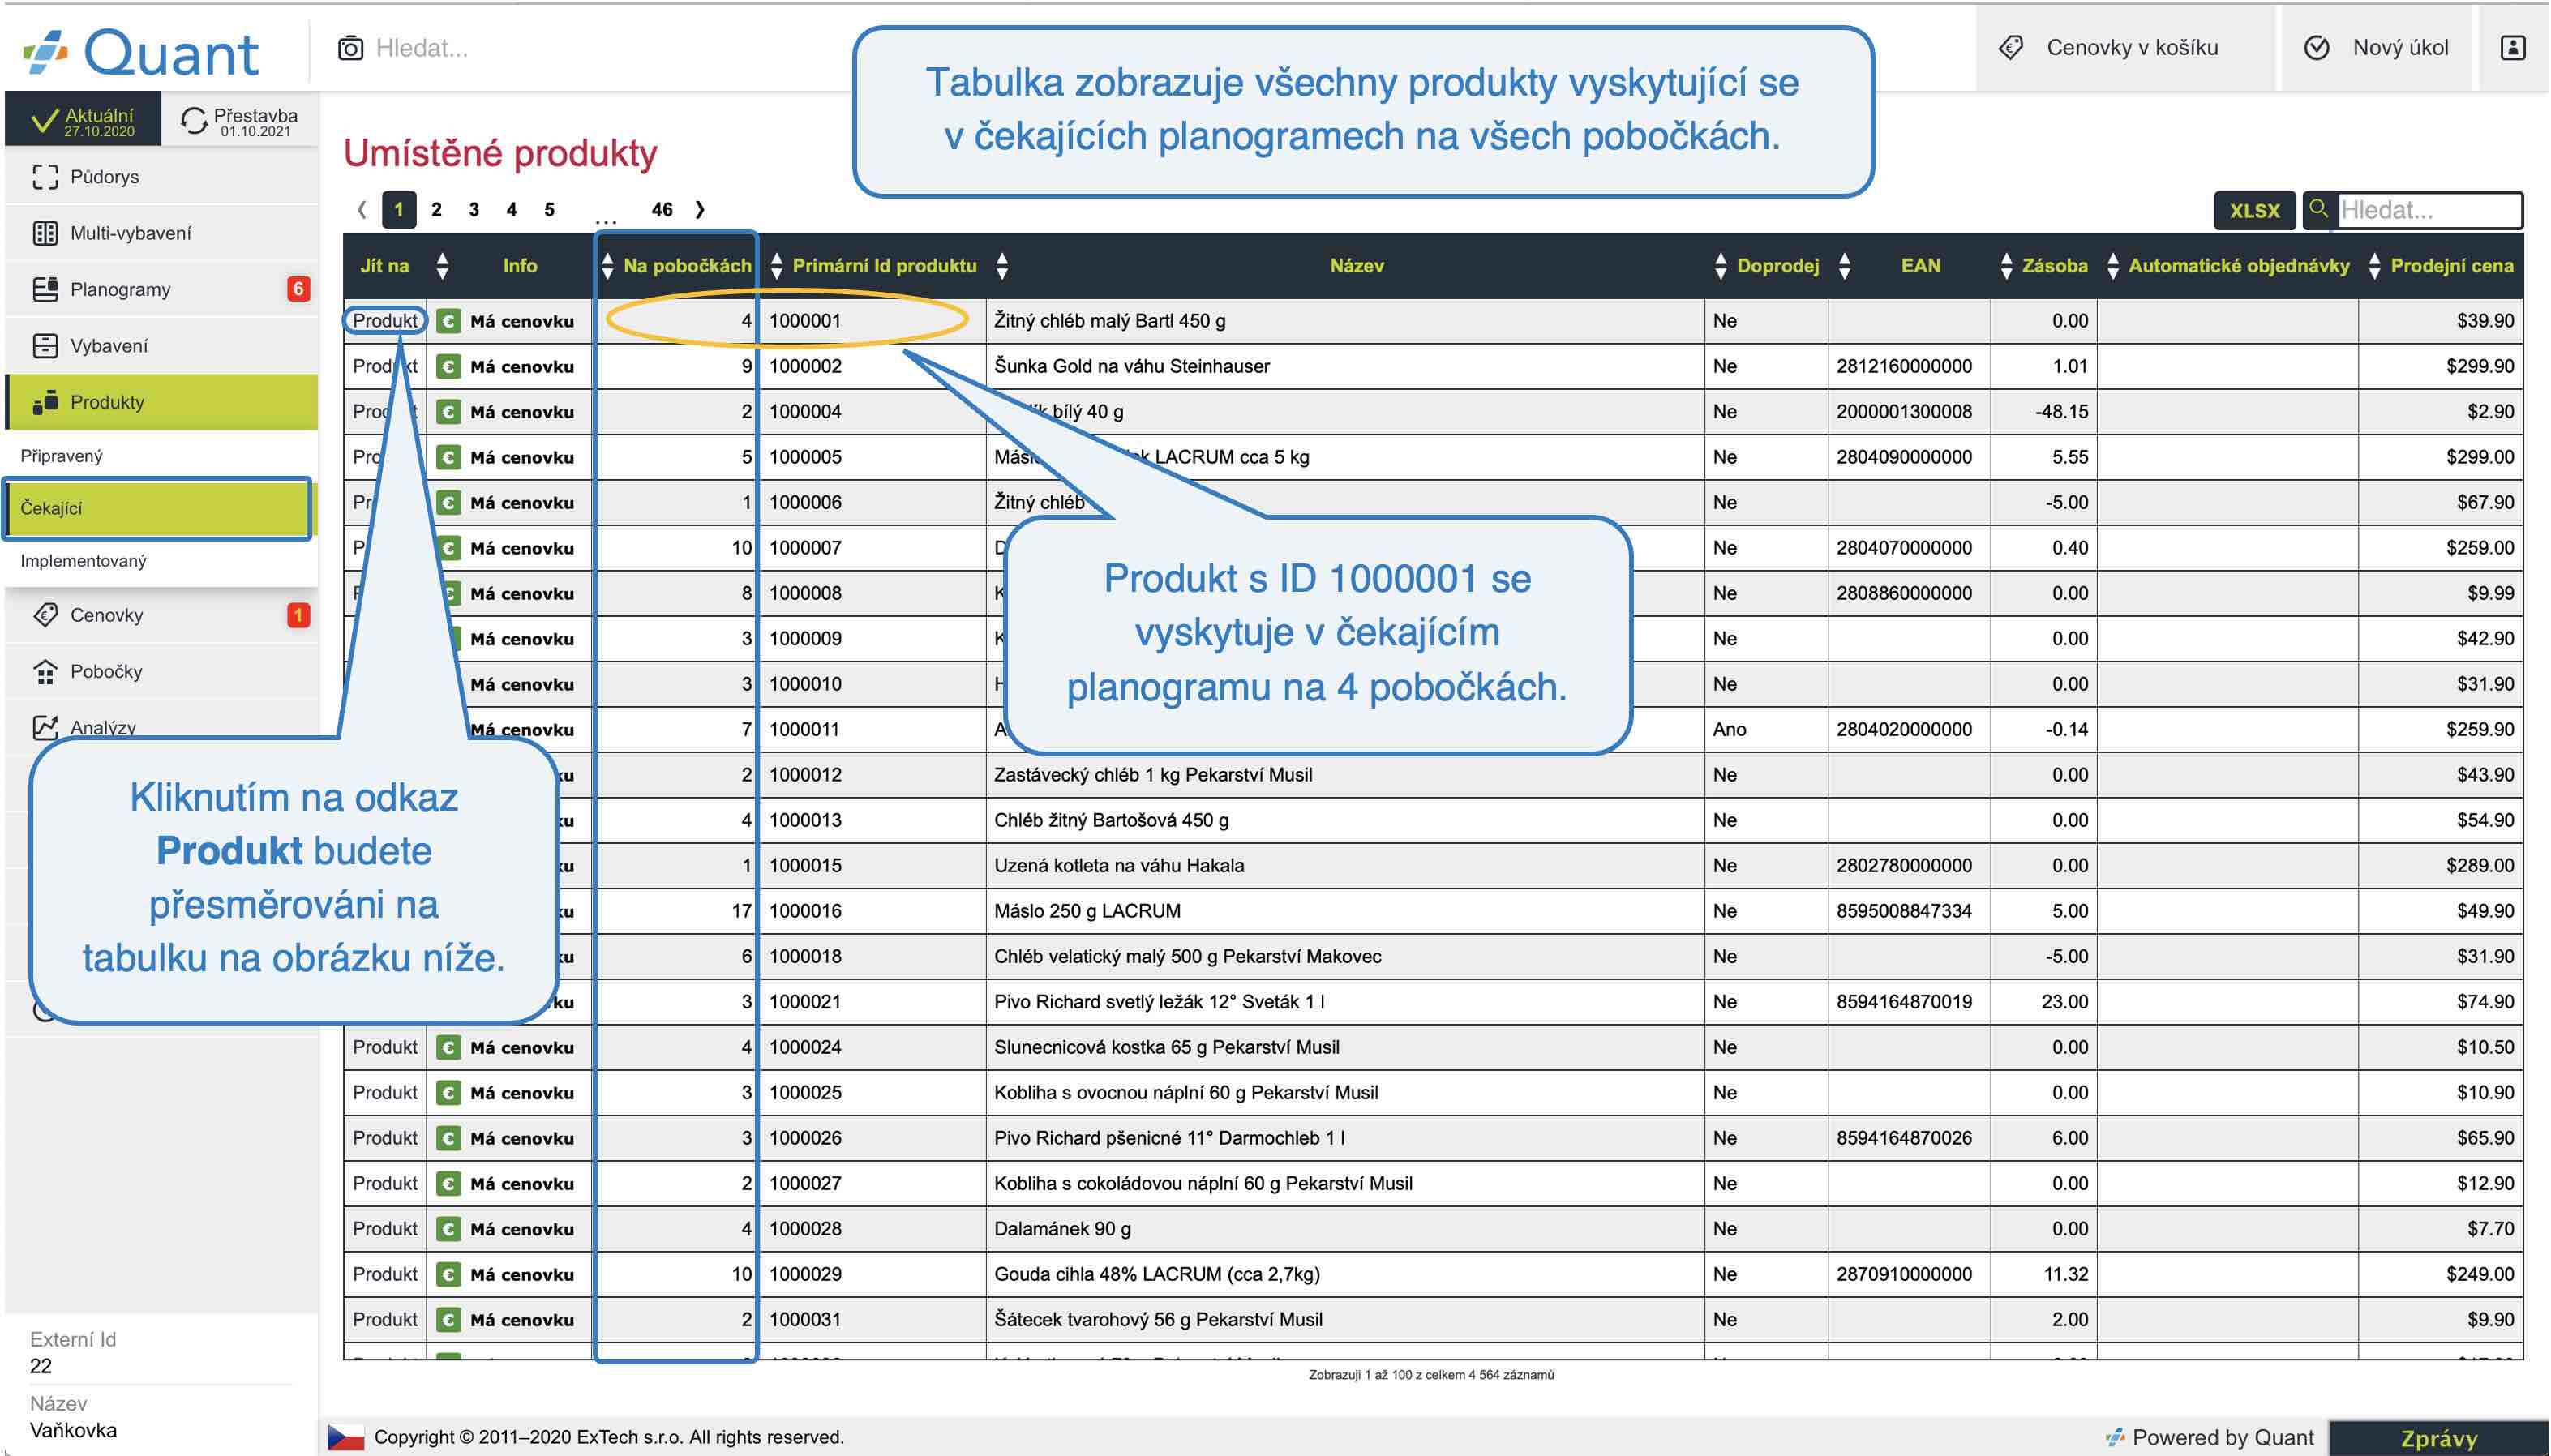Click the Czech flag language icon

pyautogui.click(x=346, y=1437)
